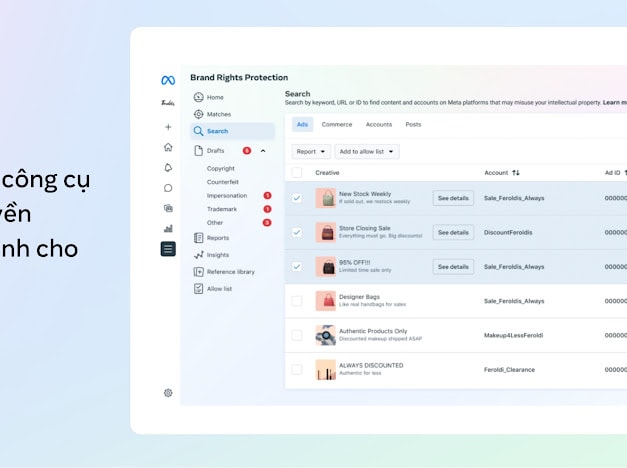
Task: Click the Allow list checklist icon
Action: [198, 288]
